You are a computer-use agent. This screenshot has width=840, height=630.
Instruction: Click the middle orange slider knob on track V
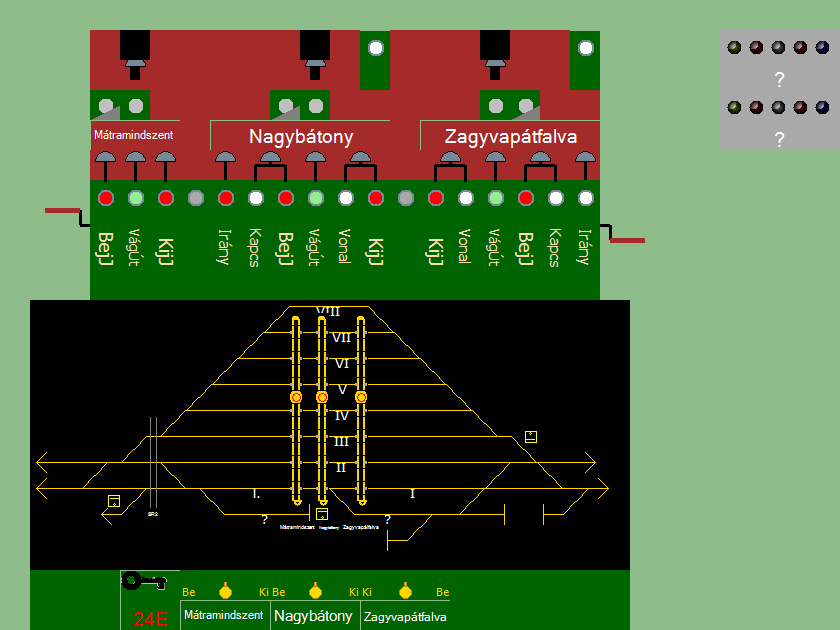pos(322,397)
